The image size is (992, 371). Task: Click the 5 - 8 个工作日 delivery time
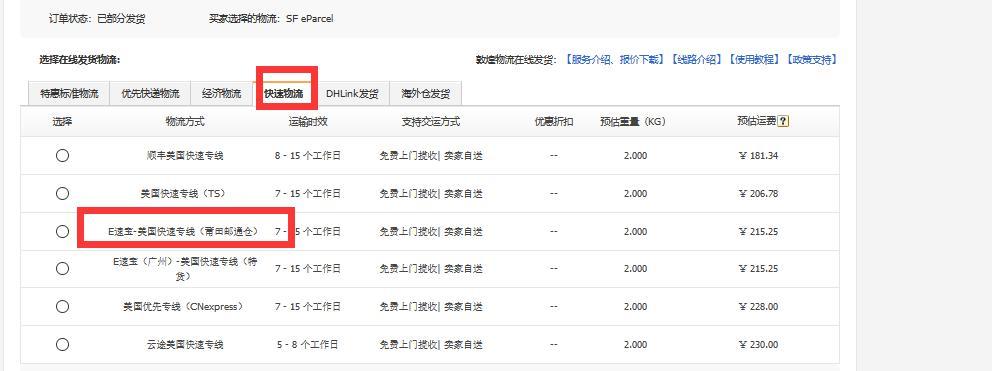coord(307,345)
